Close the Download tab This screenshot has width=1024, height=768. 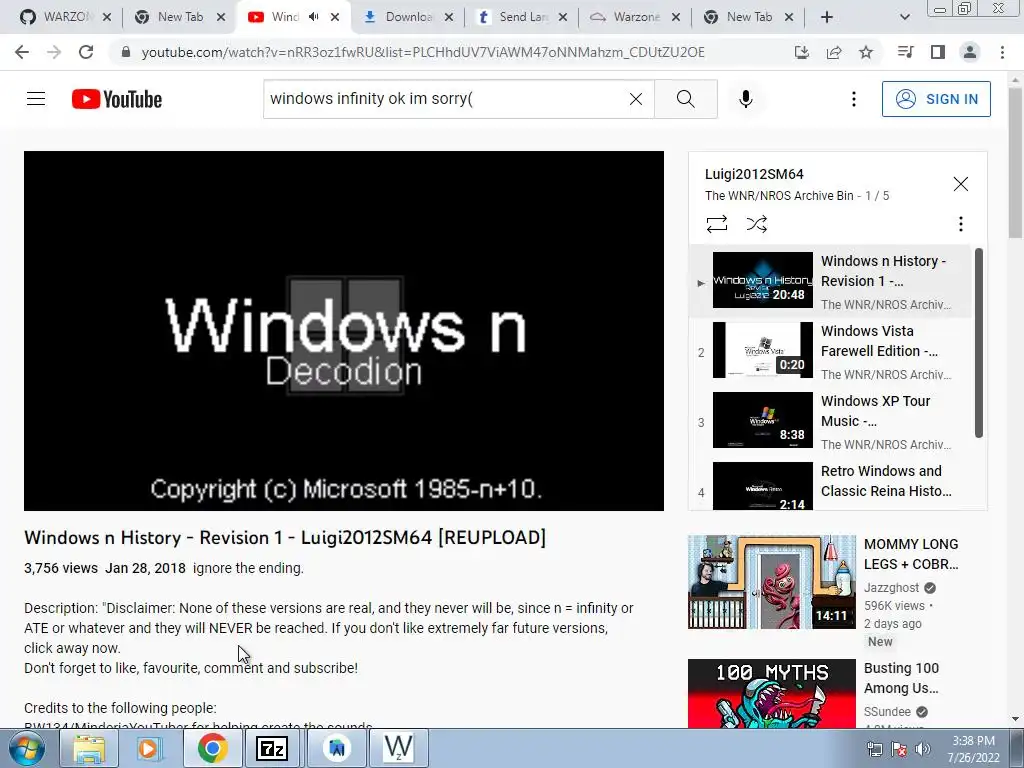[x=449, y=17]
